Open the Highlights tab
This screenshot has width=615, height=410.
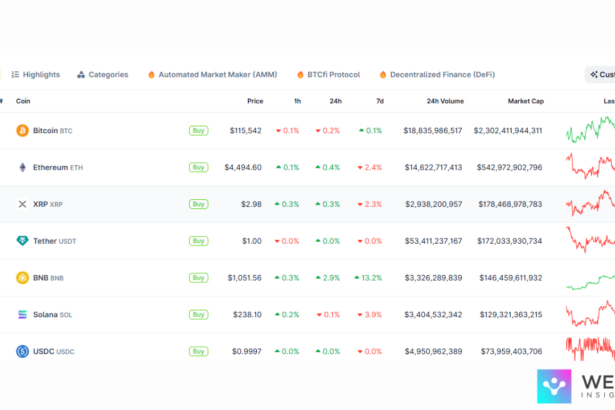(40, 75)
